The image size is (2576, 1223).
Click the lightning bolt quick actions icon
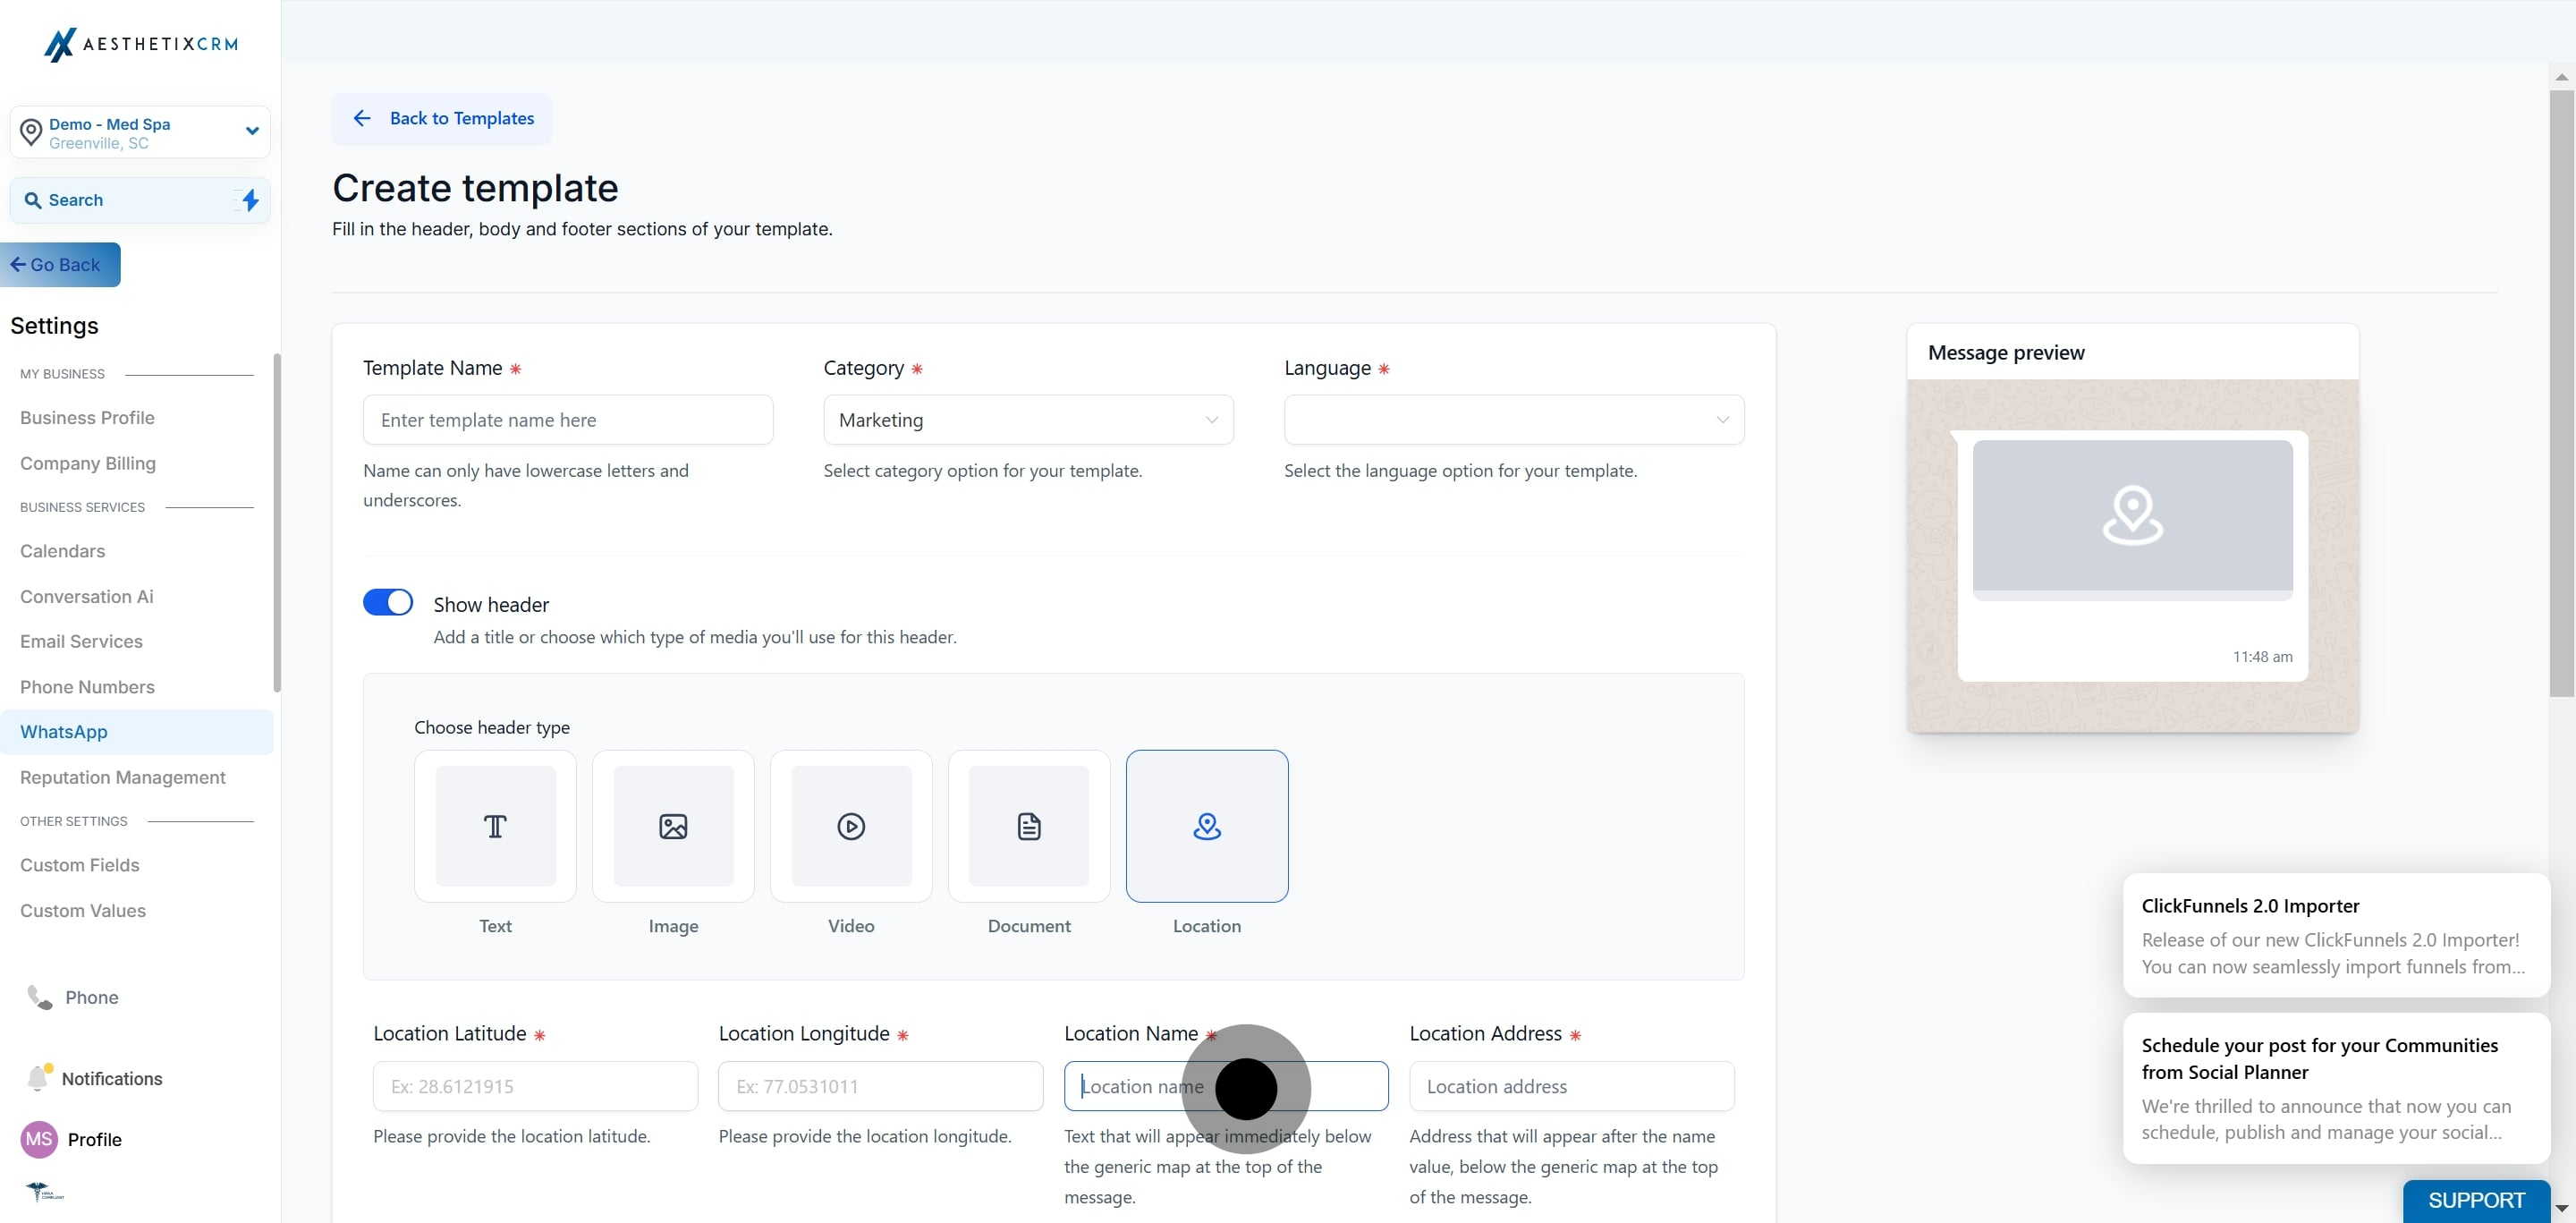[250, 200]
